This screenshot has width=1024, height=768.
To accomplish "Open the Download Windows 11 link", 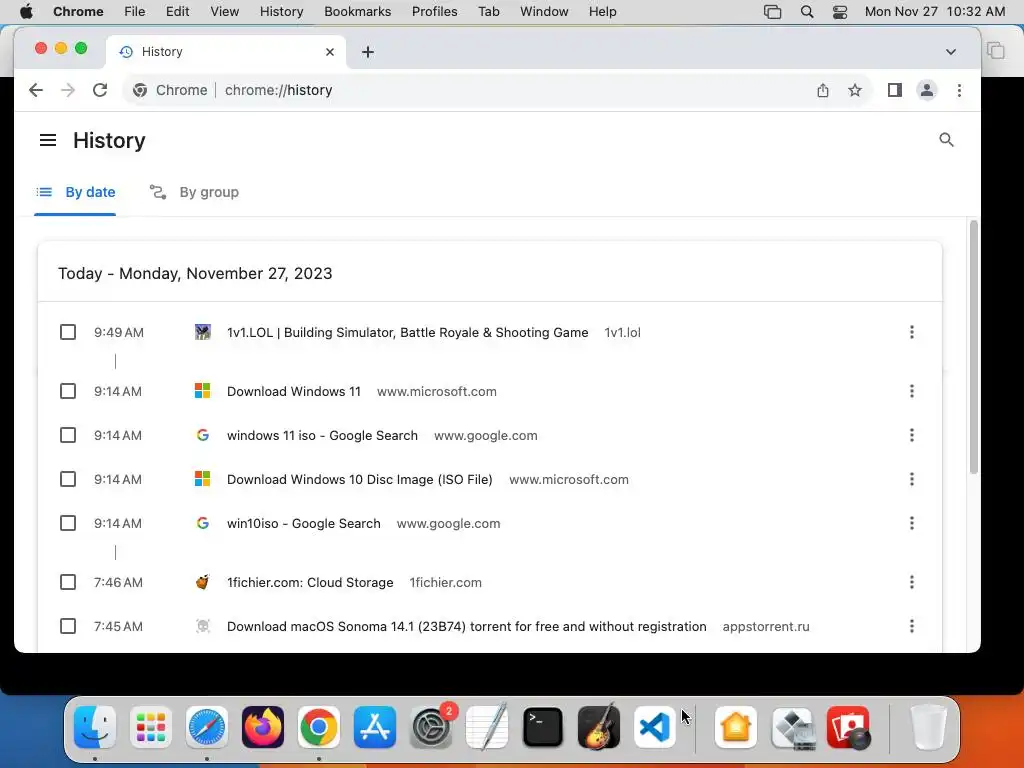I will coord(294,391).
